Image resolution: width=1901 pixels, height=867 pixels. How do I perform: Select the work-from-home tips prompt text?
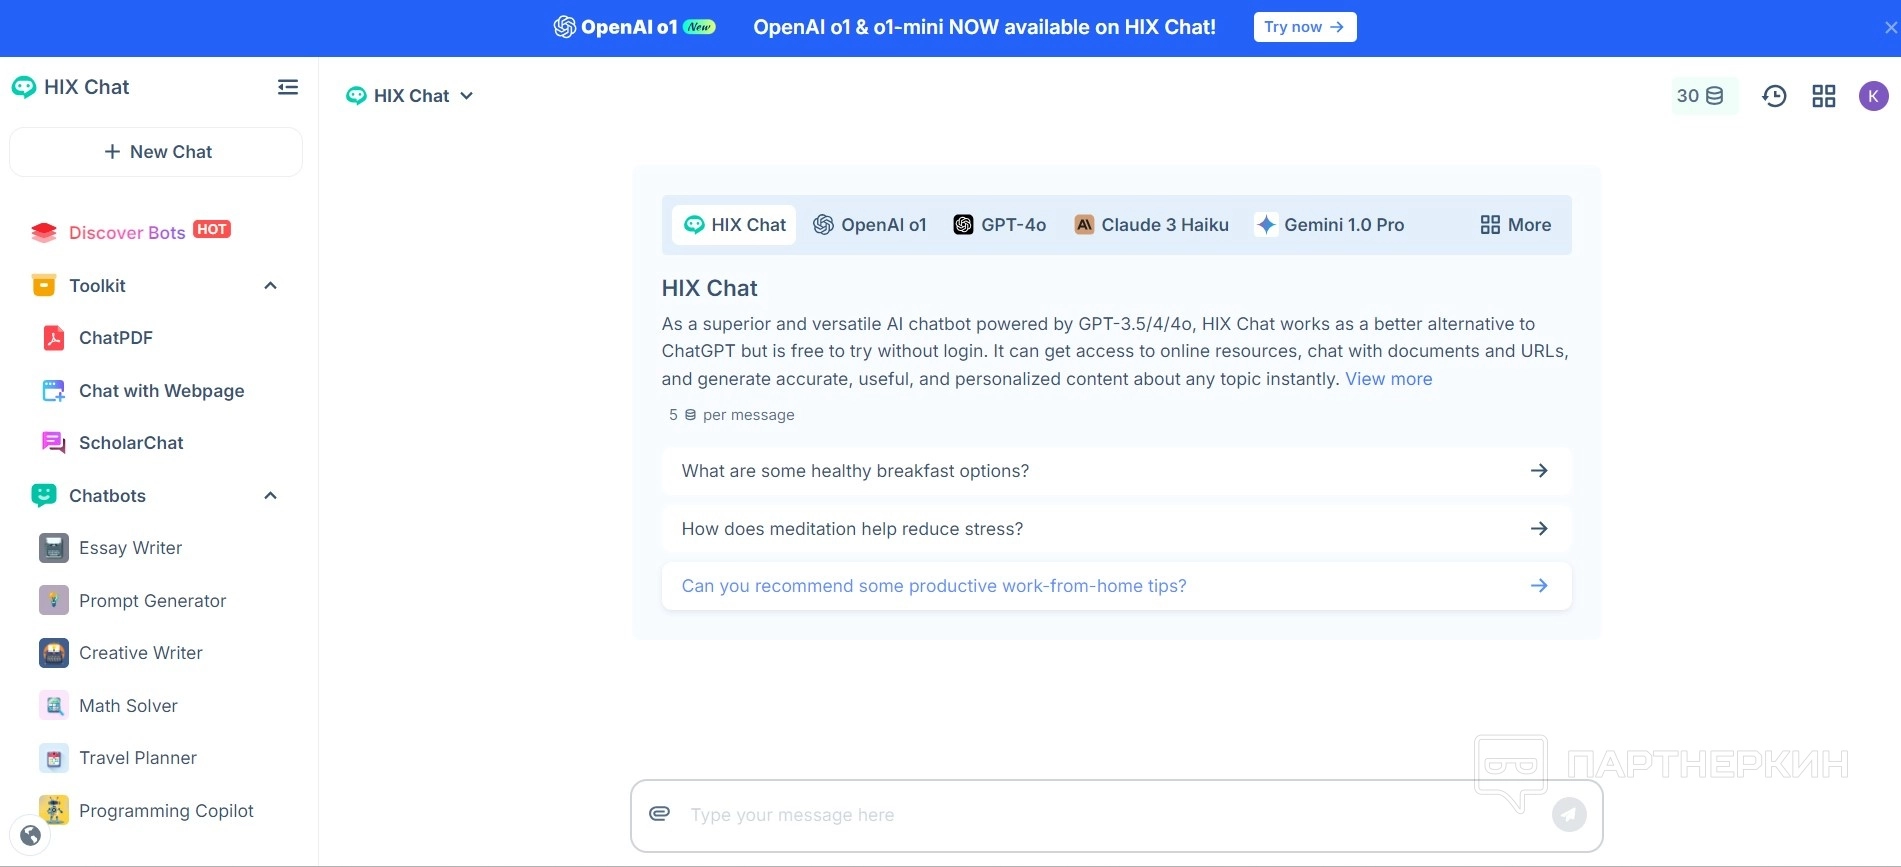(x=934, y=586)
